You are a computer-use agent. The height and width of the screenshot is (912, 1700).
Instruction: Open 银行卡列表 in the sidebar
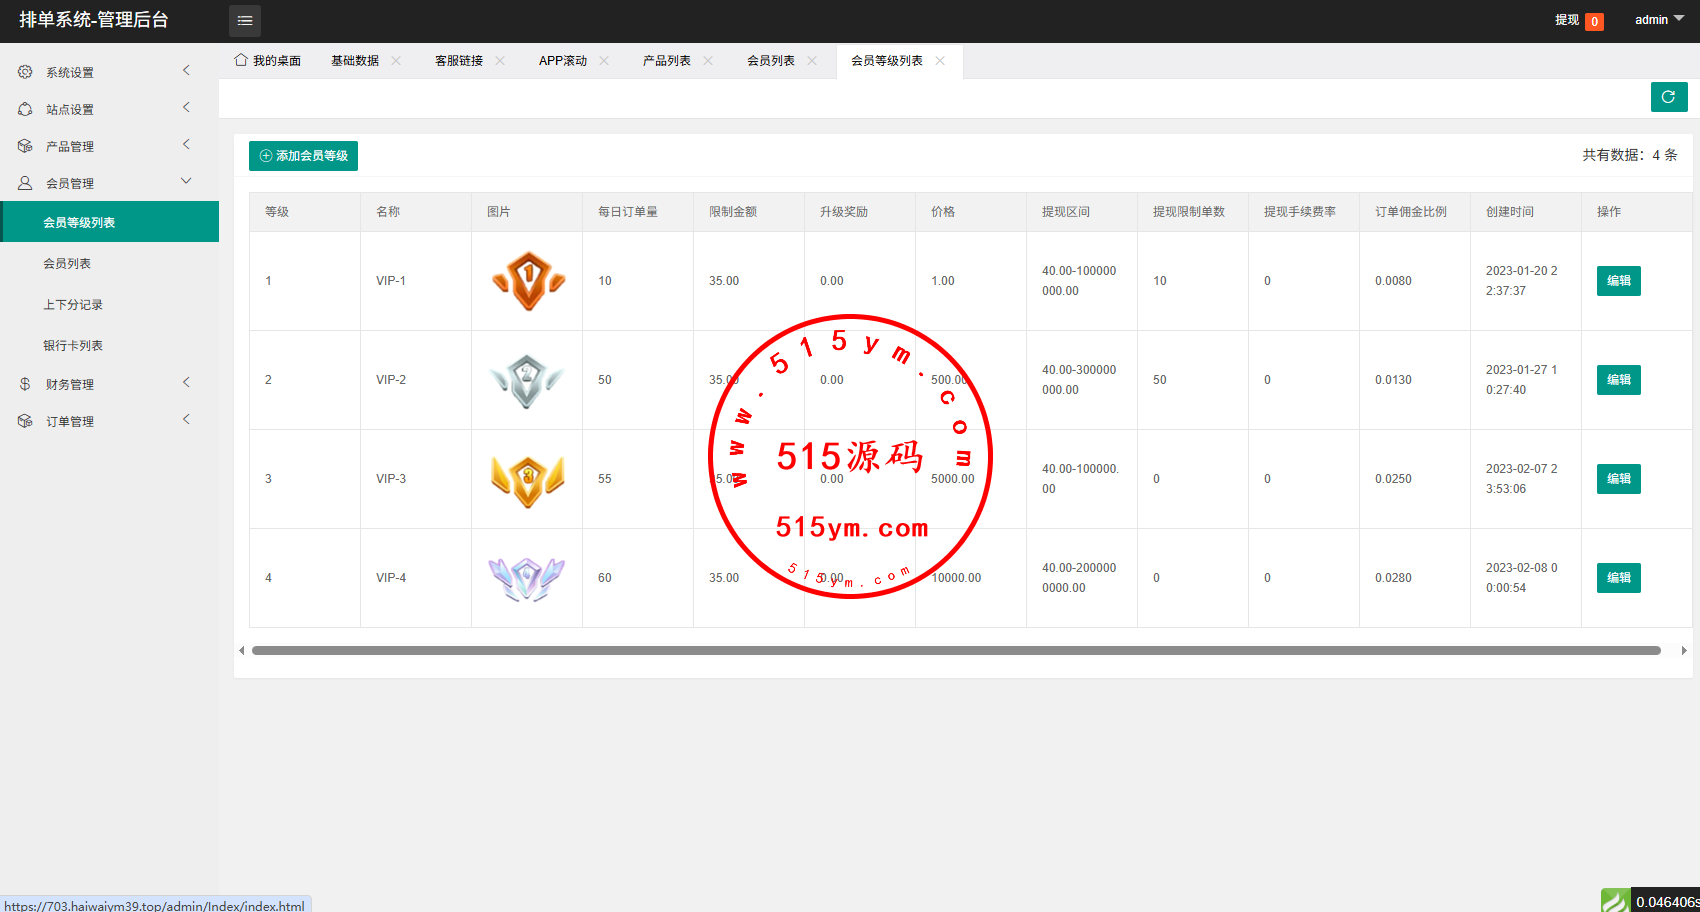[73, 346]
